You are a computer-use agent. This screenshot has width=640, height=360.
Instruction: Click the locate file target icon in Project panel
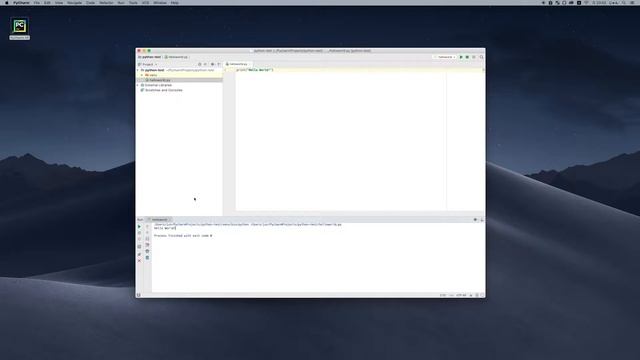point(200,64)
